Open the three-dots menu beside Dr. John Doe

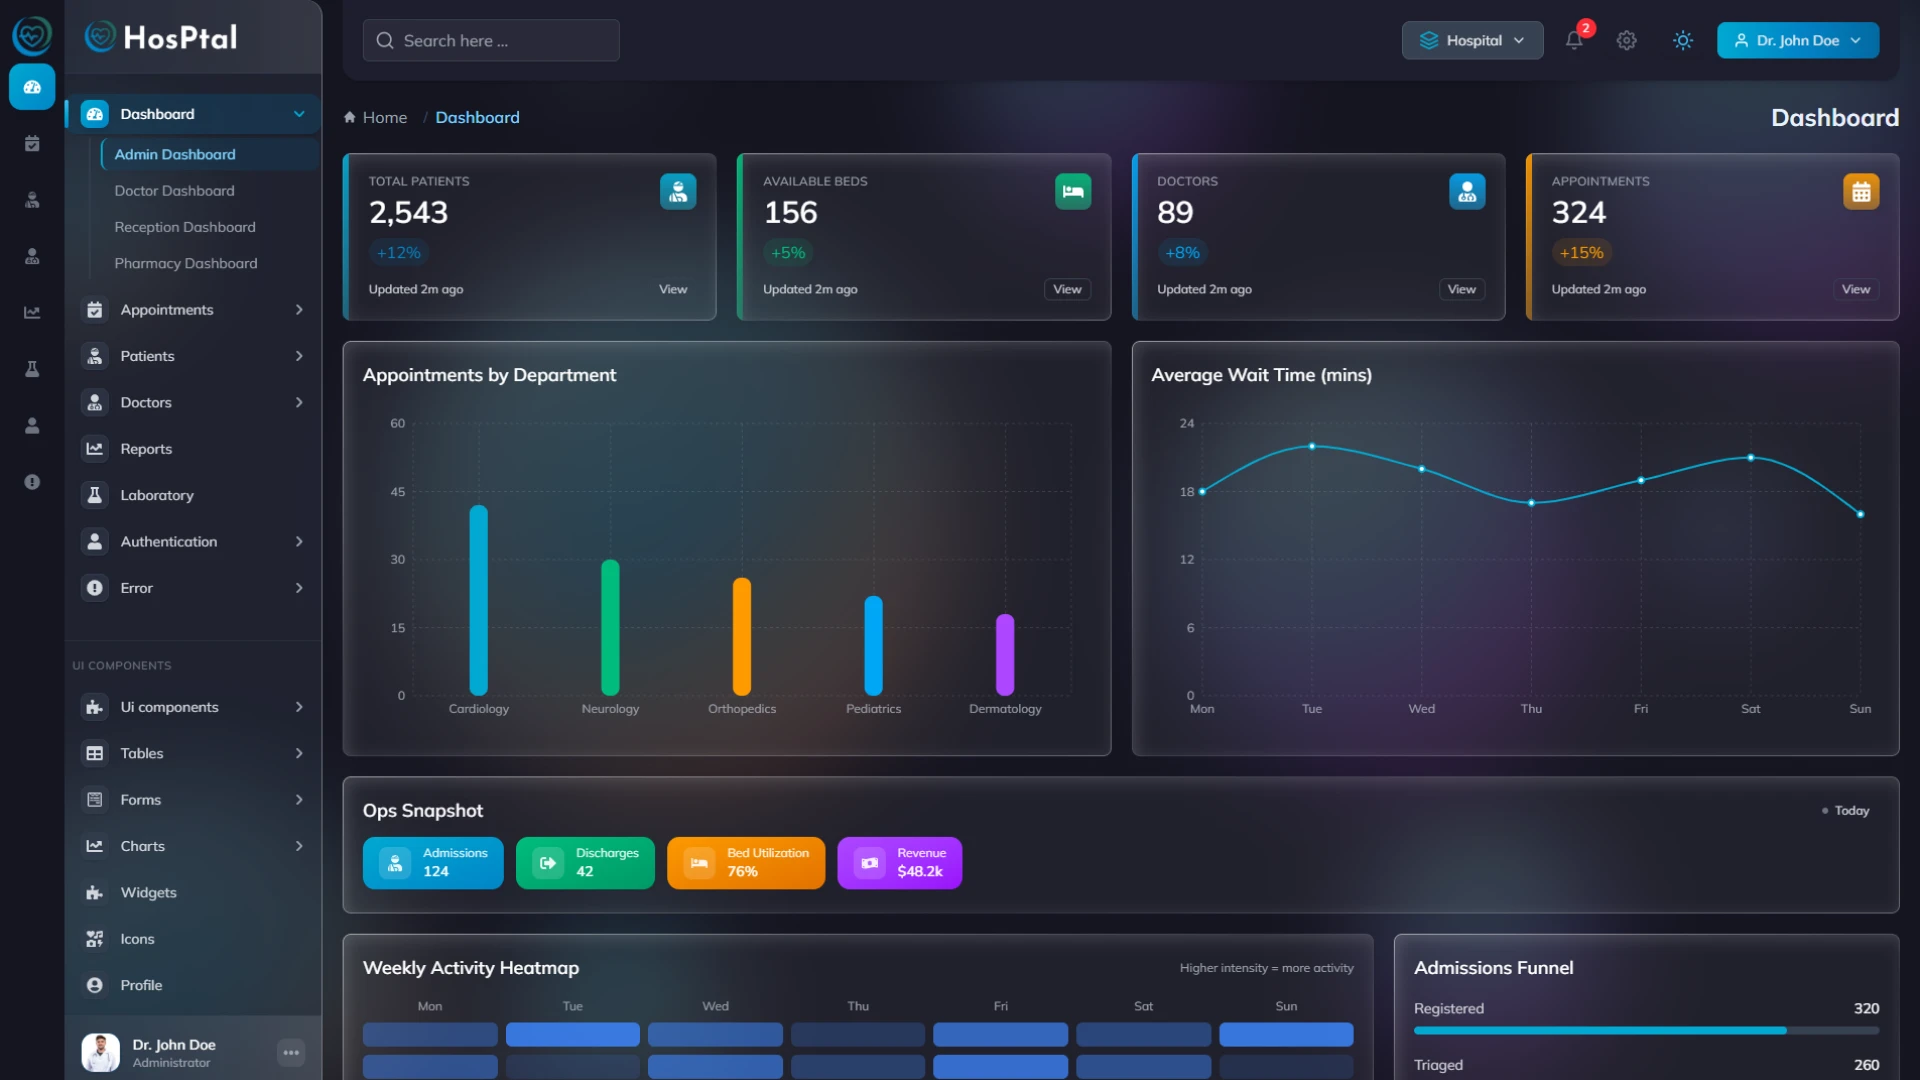[291, 1053]
